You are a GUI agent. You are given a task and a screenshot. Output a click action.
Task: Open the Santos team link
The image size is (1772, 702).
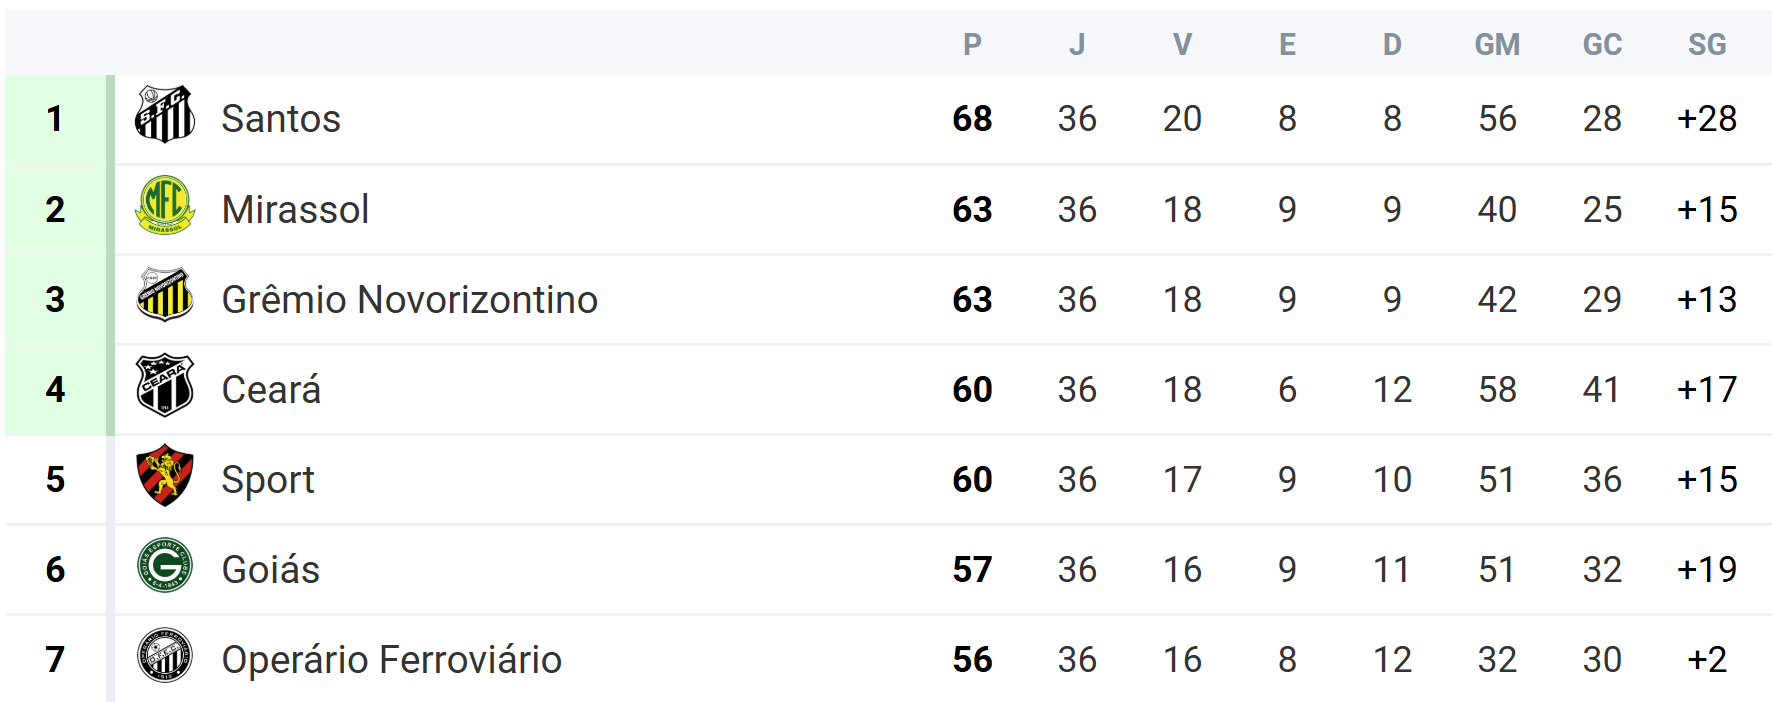(x=281, y=119)
